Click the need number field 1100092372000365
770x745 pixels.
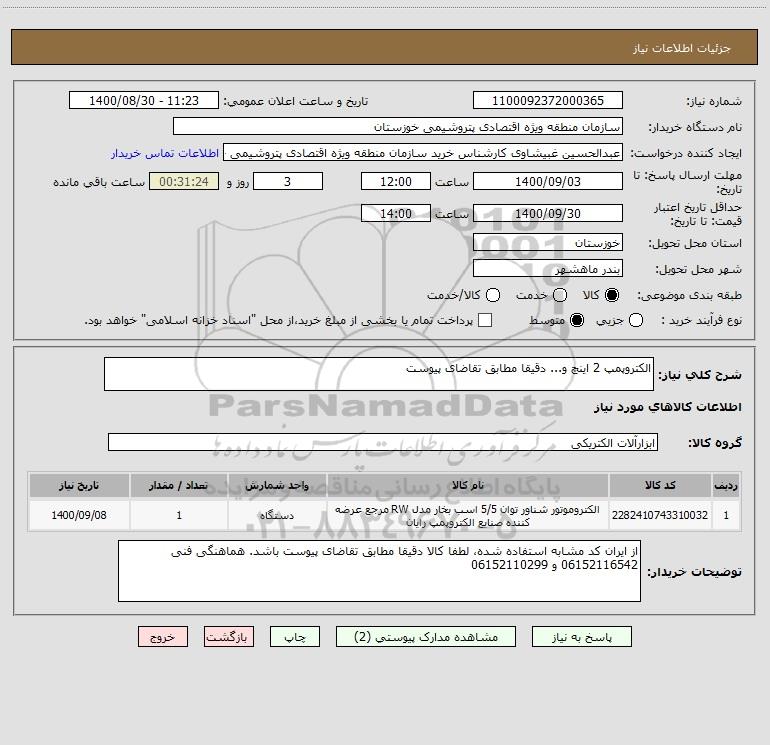(548, 101)
